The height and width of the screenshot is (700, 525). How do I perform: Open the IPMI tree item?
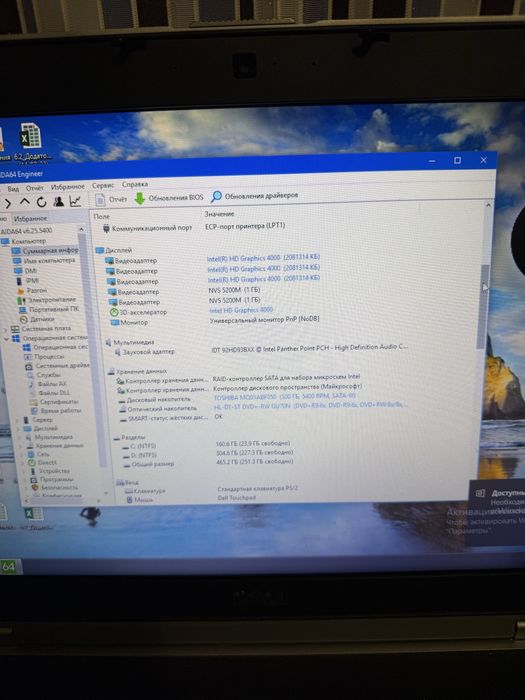pos(28,280)
